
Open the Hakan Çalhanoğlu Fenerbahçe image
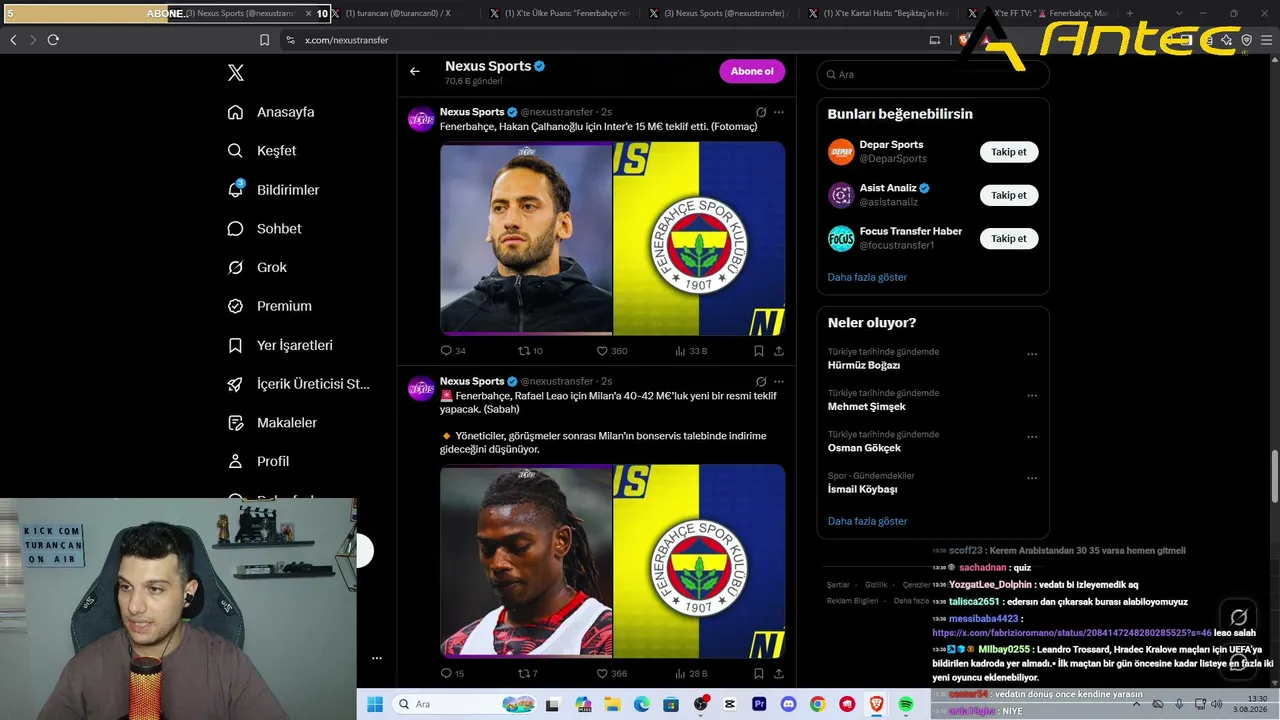coord(612,238)
